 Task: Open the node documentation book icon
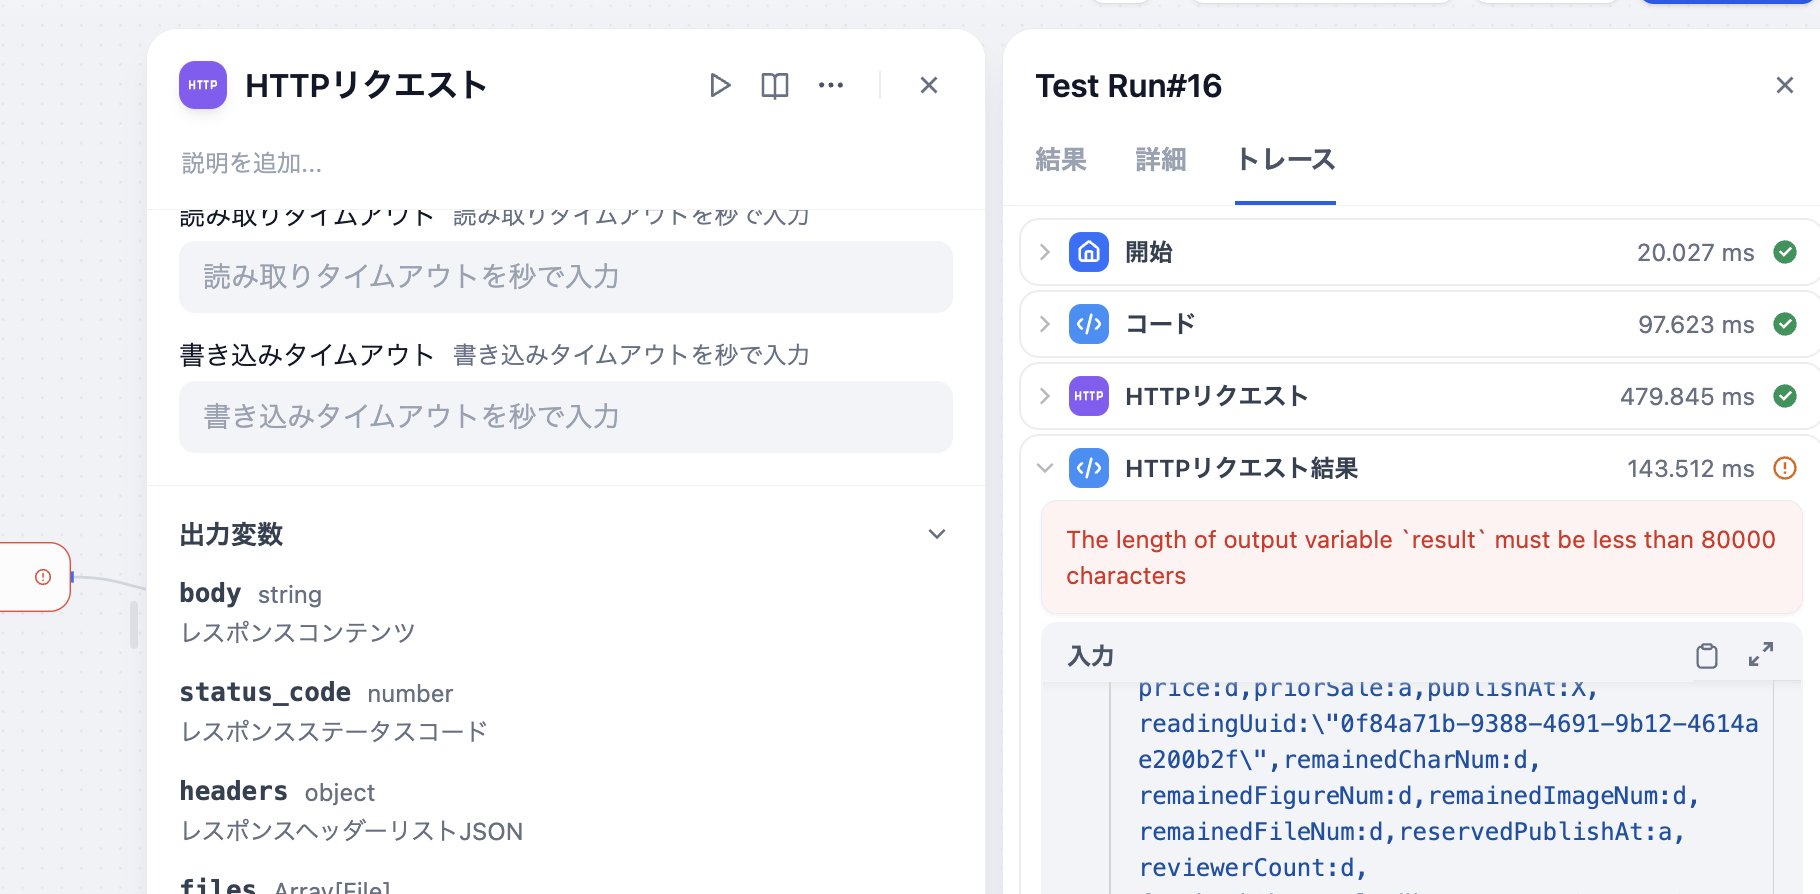pyautogui.click(x=775, y=86)
